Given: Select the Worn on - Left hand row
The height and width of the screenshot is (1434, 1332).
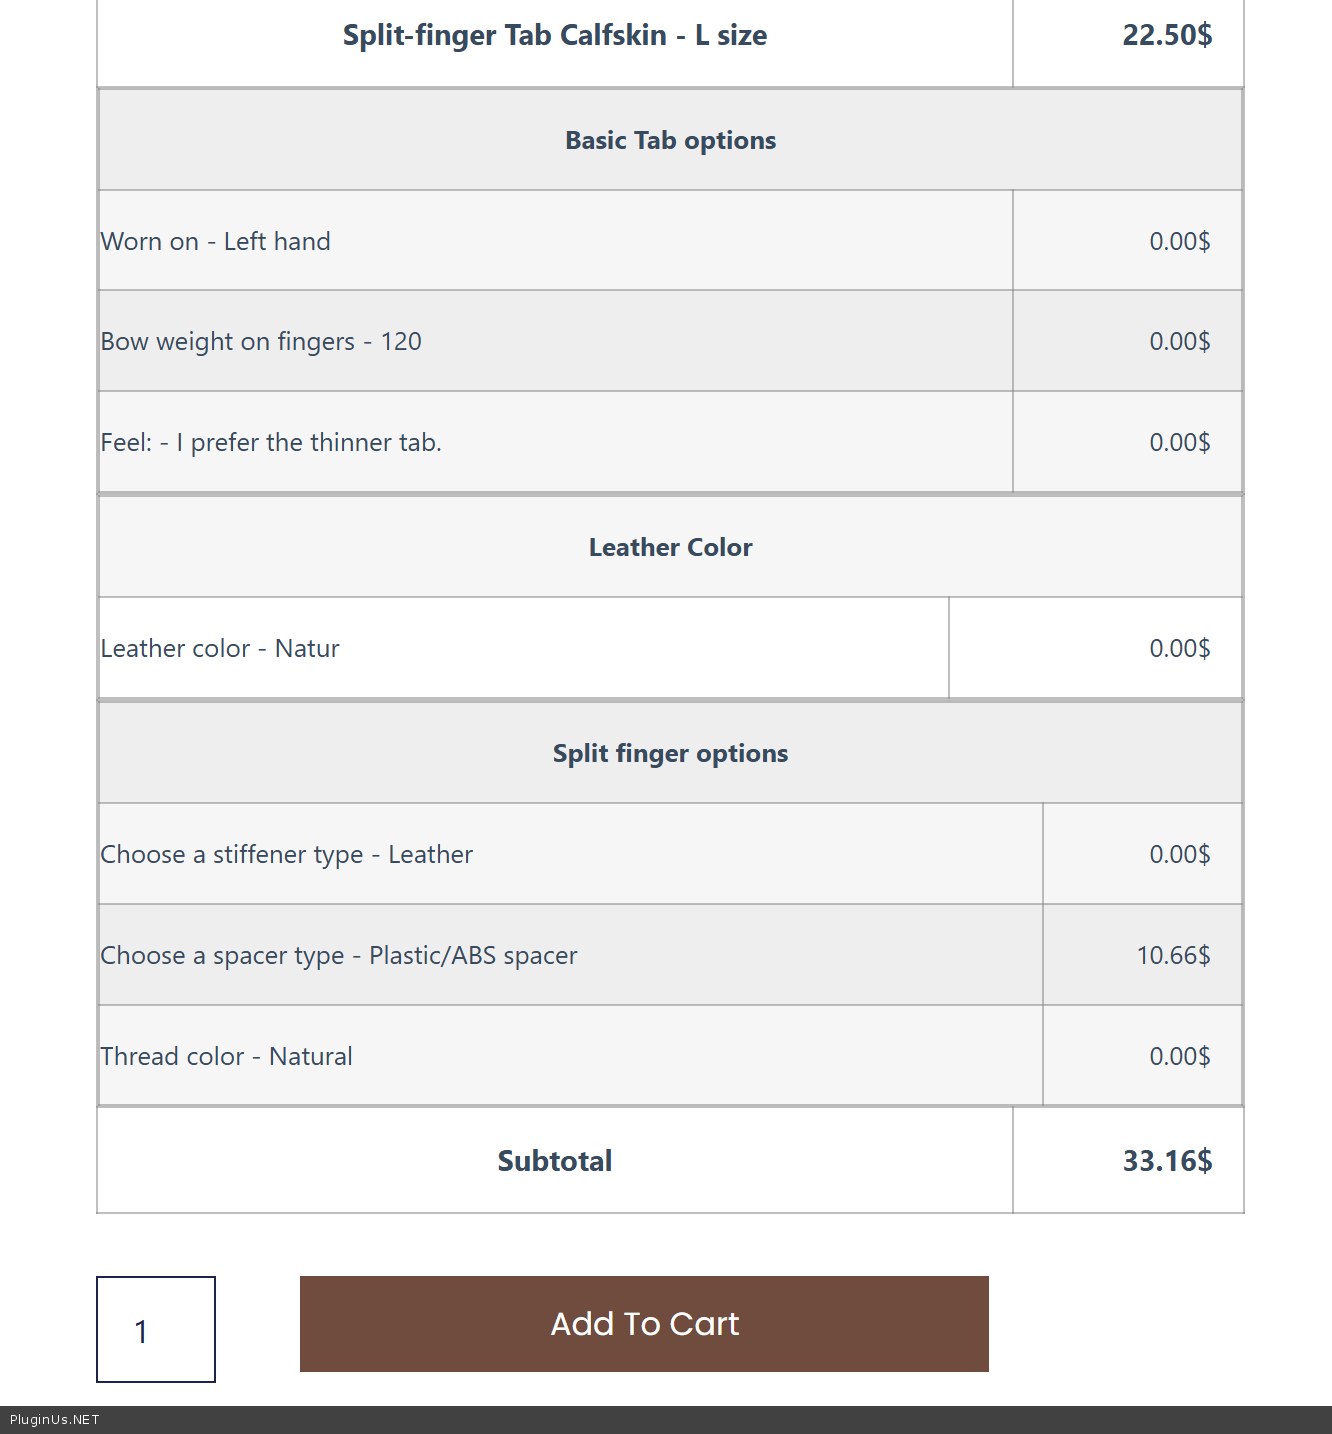Looking at the screenshot, I should [216, 242].
